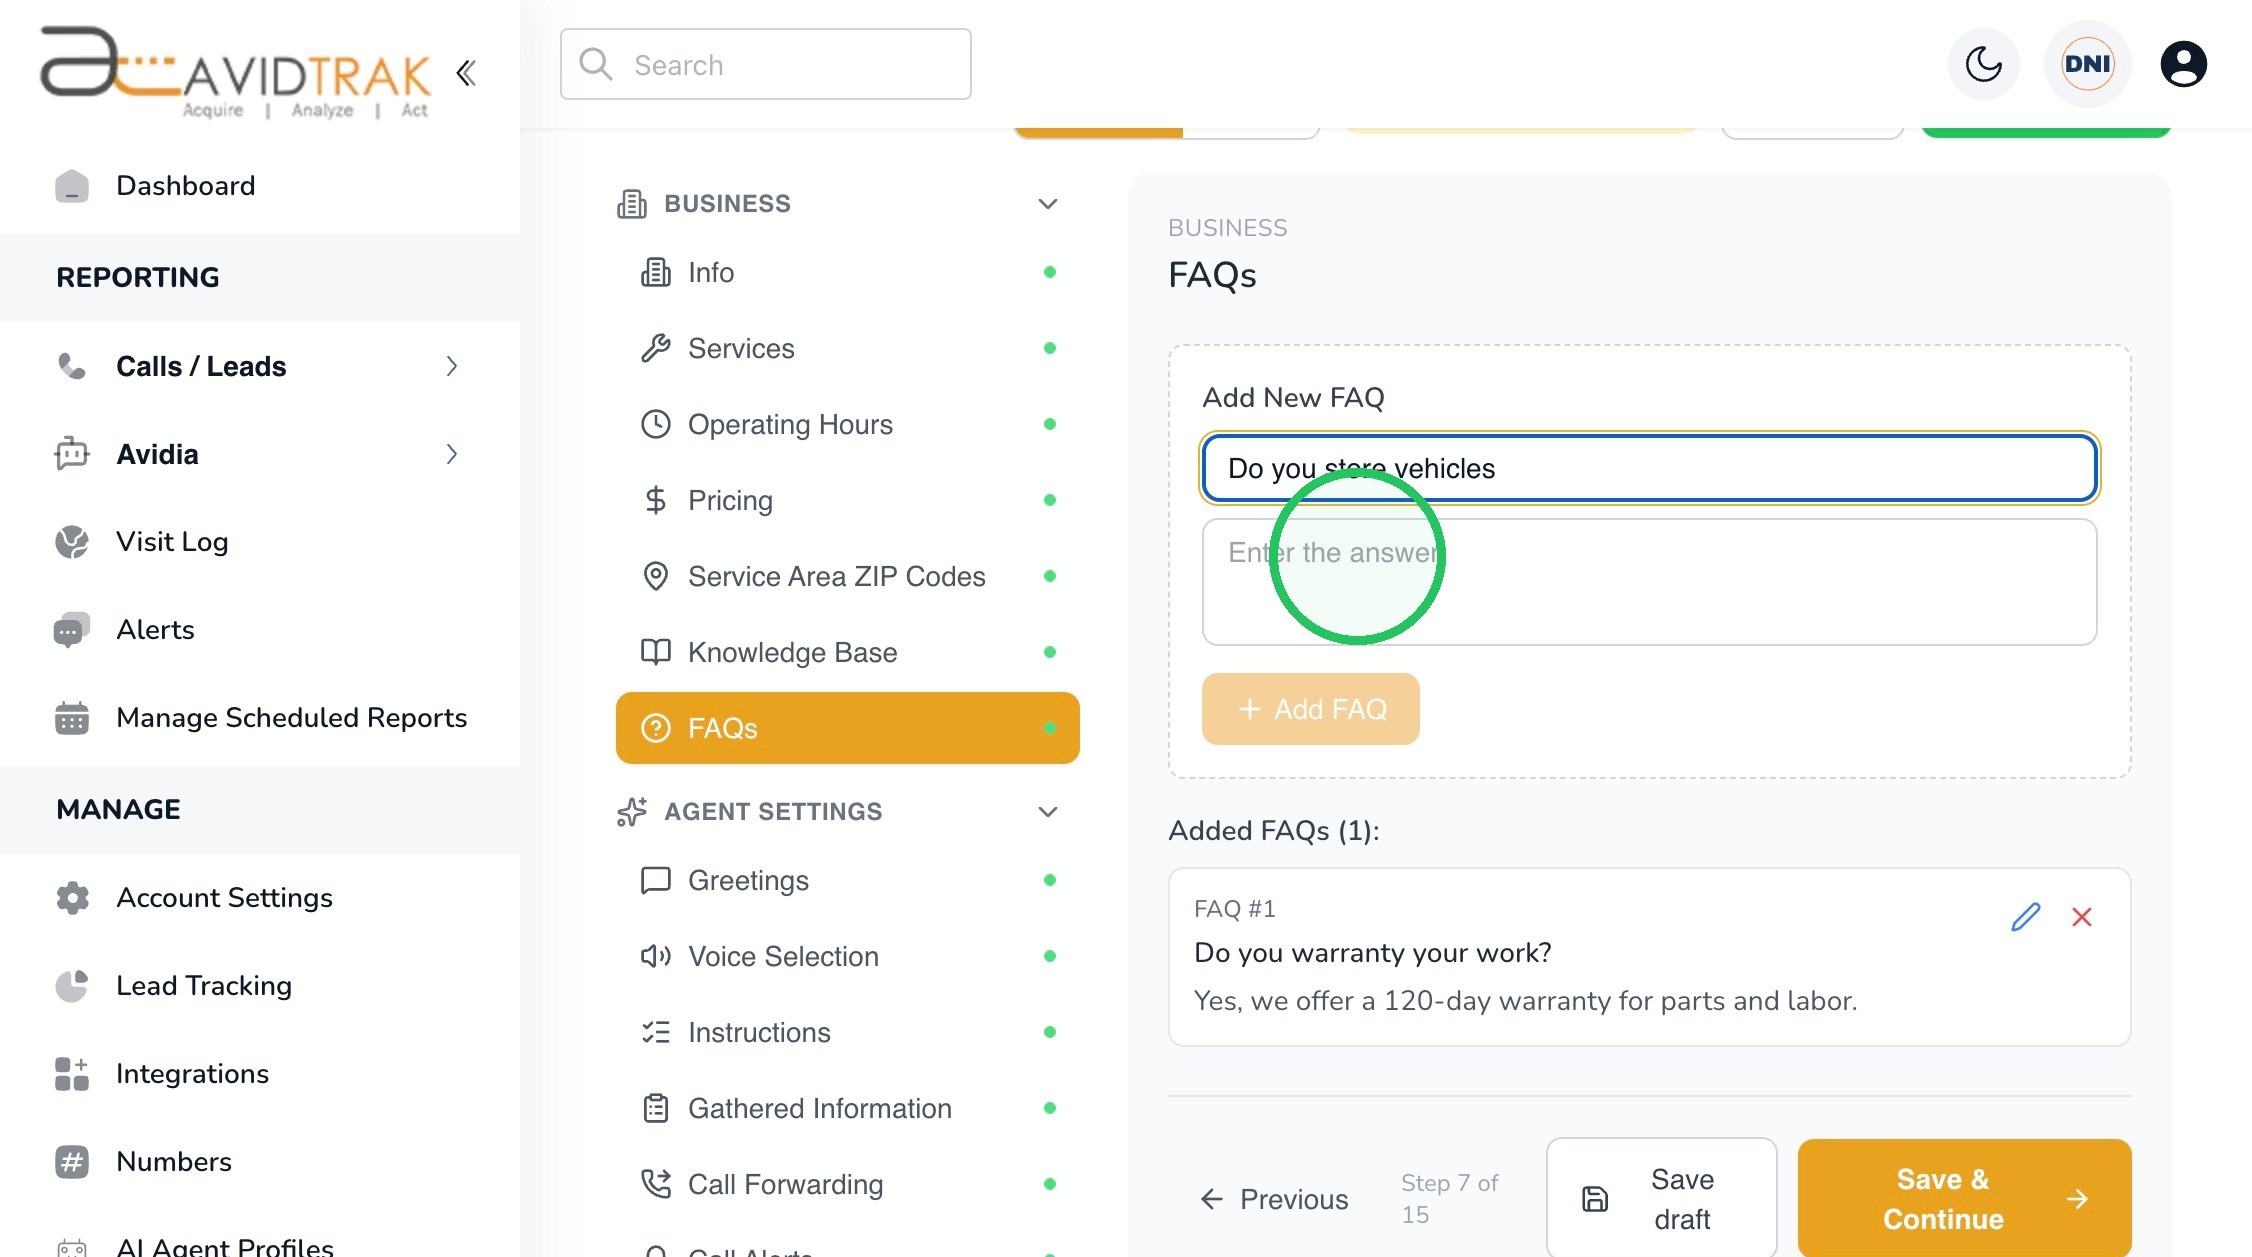This screenshot has height=1257, width=2252.
Task: Click the Alerts chat bubble icon
Action: pyautogui.click(x=71, y=630)
